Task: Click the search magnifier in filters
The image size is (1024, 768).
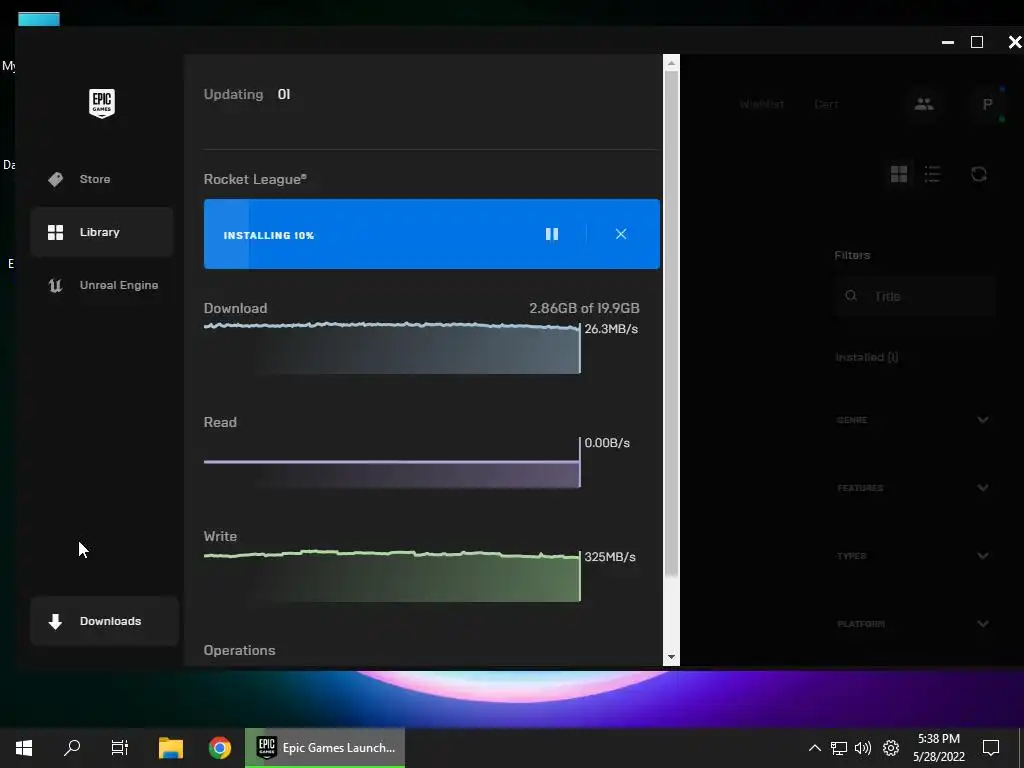Action: pyautogui.click(x=851, y=296)
